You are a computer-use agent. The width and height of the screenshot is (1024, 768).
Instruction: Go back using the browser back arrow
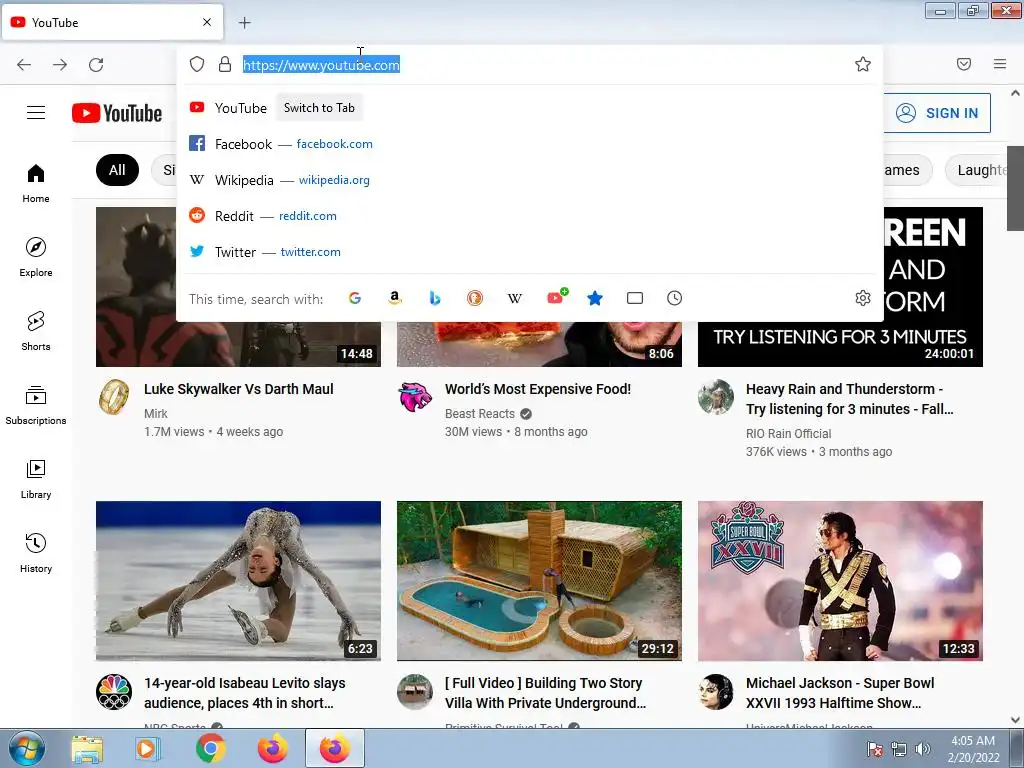point(24,65)
